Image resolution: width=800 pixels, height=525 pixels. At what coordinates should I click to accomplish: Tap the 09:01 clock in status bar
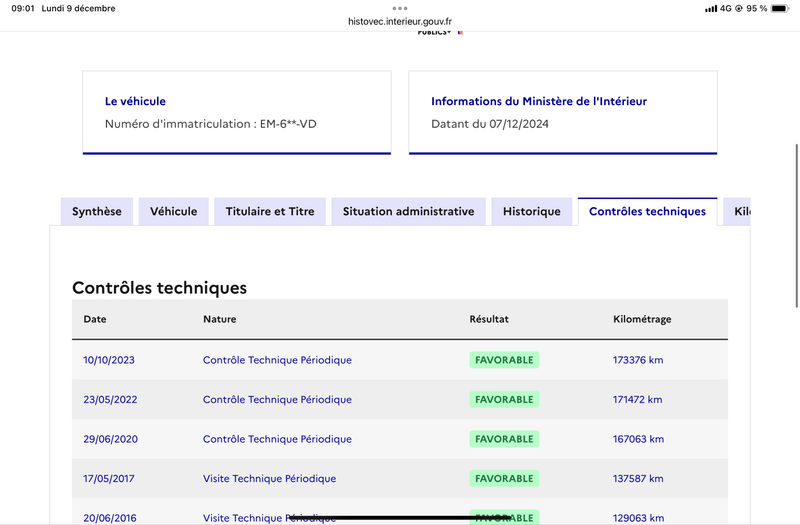(23, 8)
